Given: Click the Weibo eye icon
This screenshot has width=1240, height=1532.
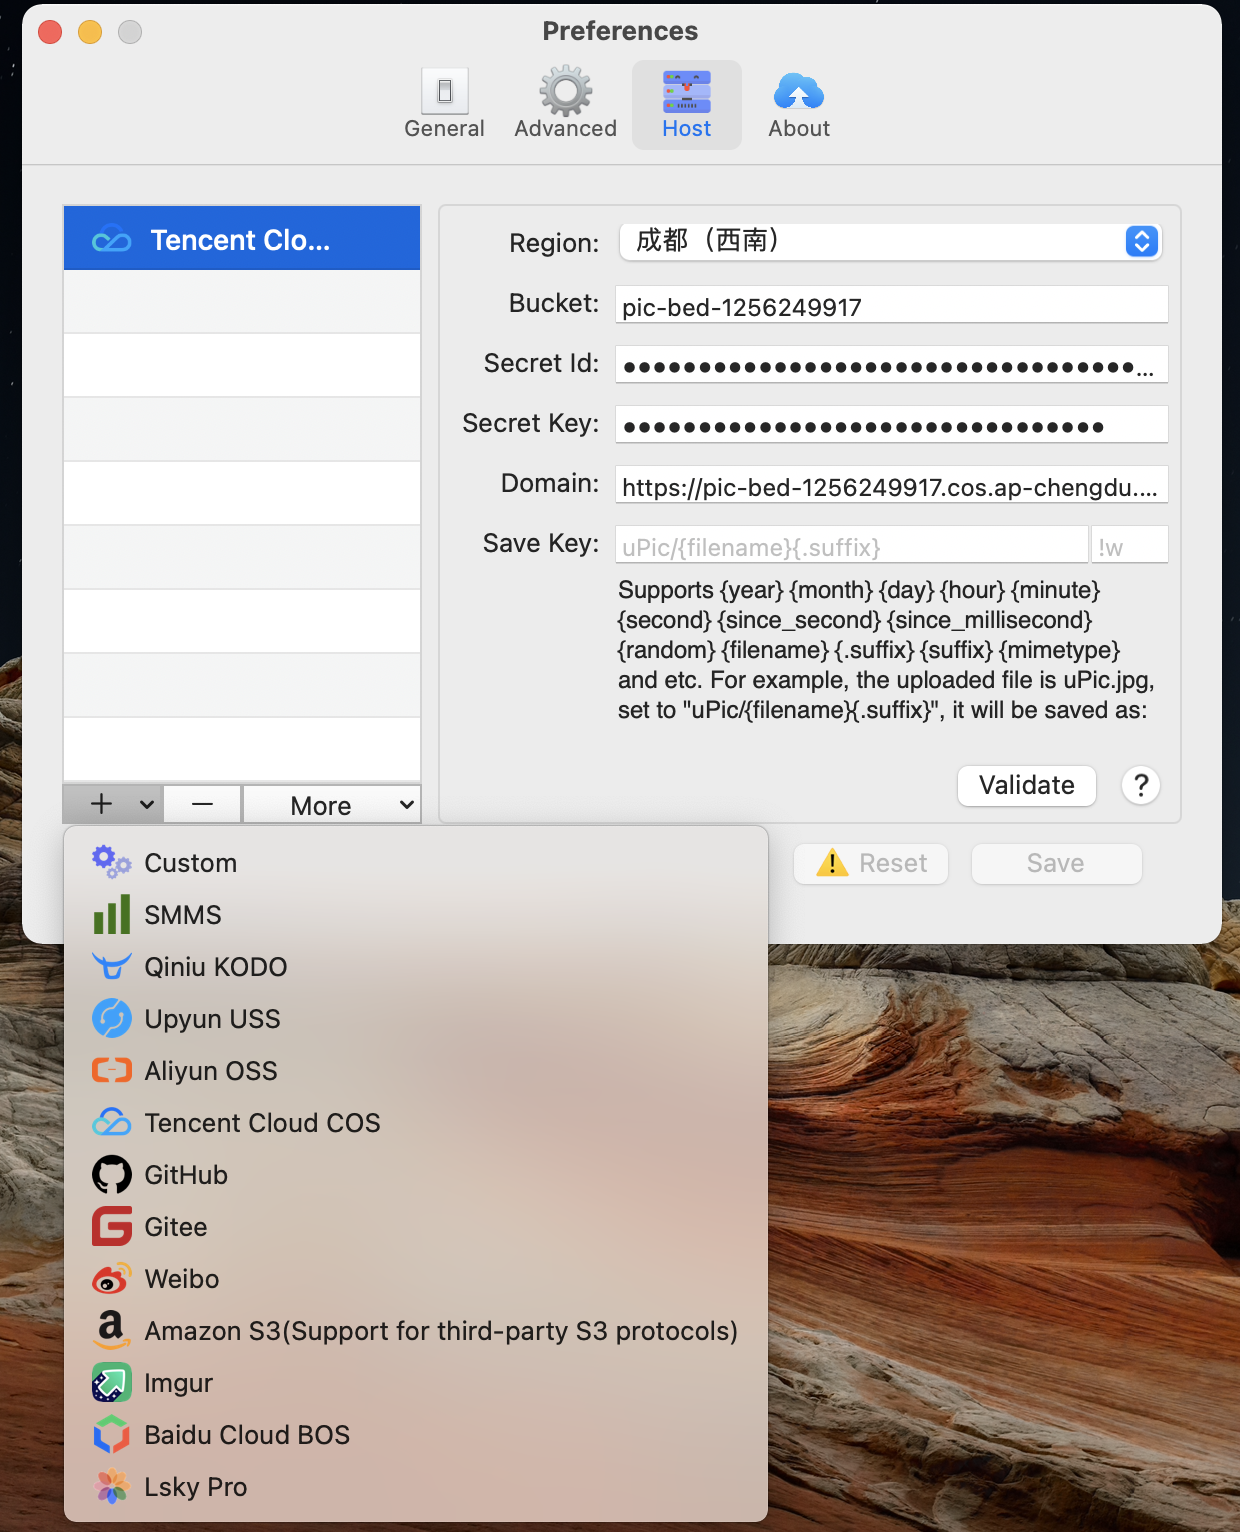Looking at the screenshot, I should point(111,1279).
